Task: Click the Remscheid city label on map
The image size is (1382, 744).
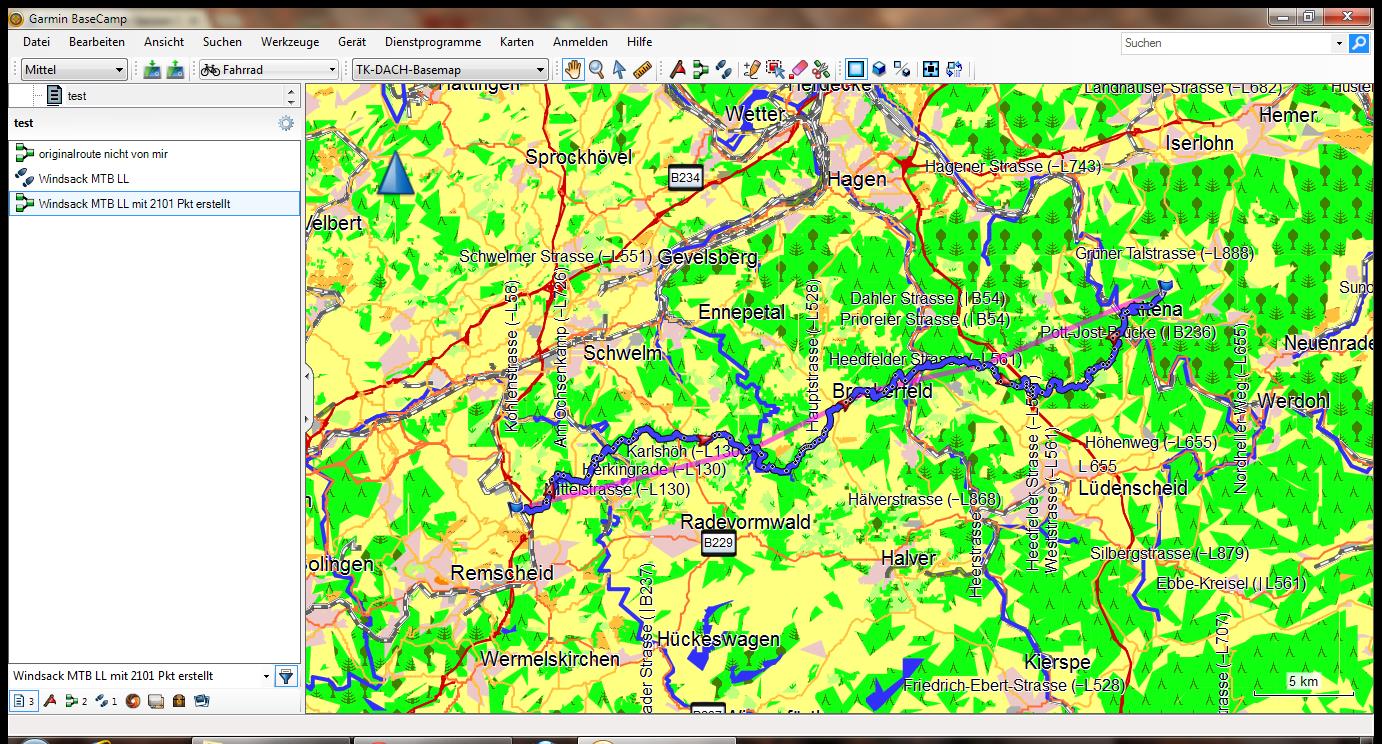Action: [x=502, y=573]
